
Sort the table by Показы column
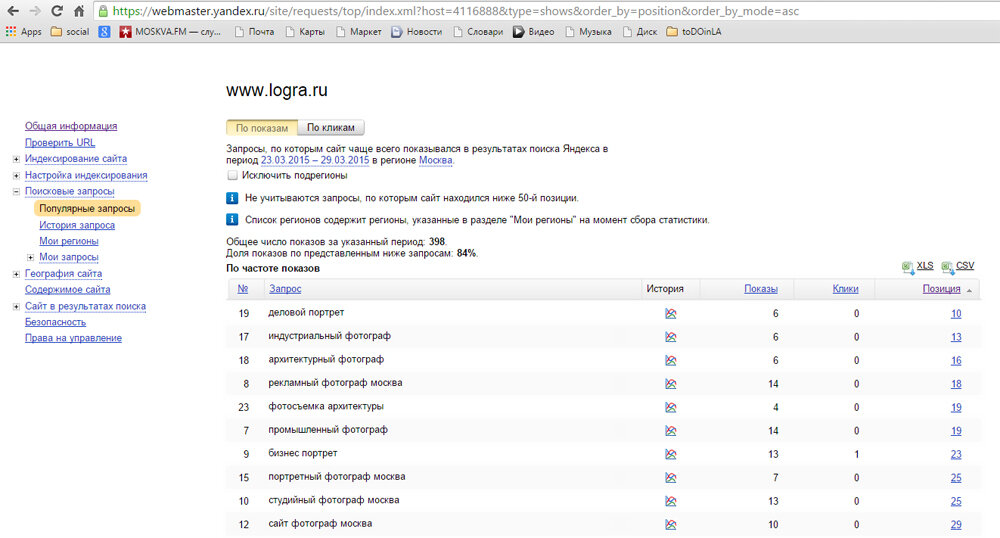[x=761, y=289]
